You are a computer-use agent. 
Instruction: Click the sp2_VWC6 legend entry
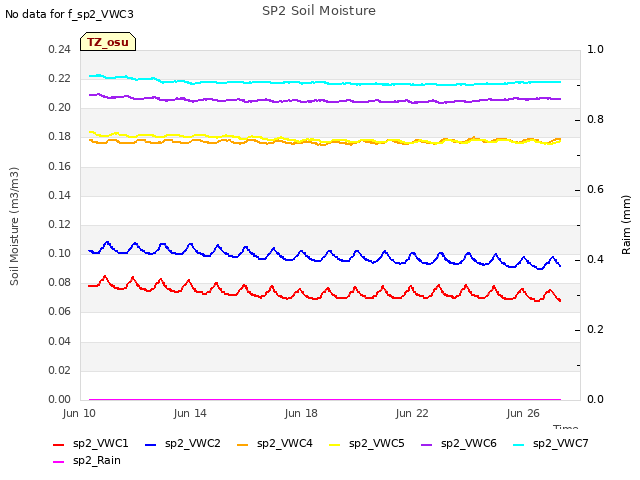459,444
